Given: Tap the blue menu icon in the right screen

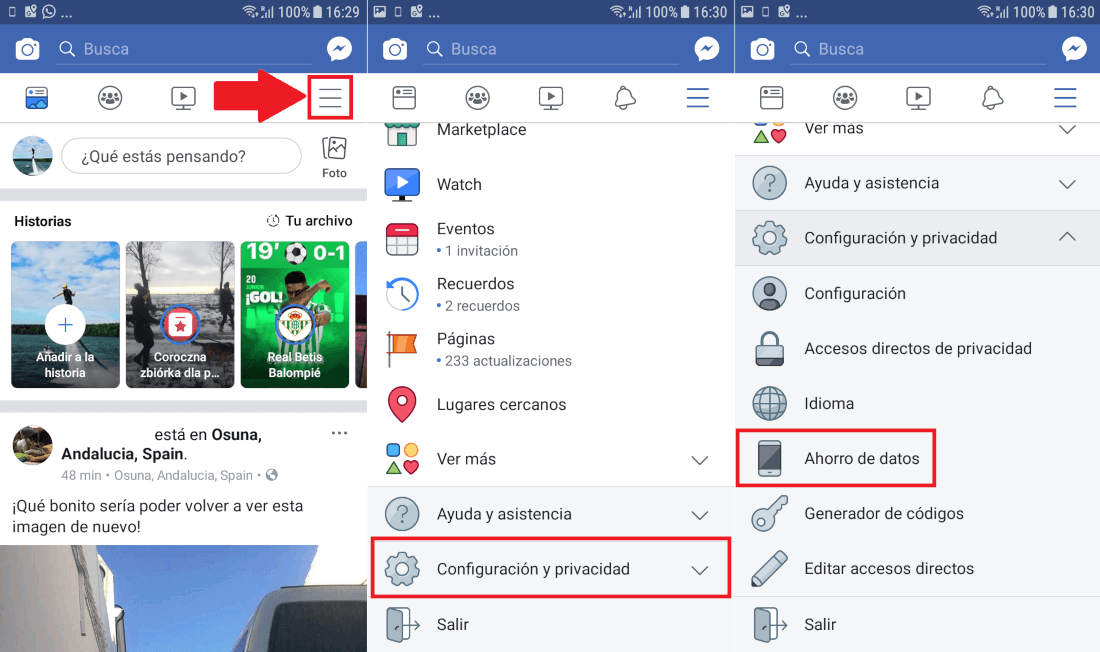Looking at the screenshot, I should pos(1065,98).
